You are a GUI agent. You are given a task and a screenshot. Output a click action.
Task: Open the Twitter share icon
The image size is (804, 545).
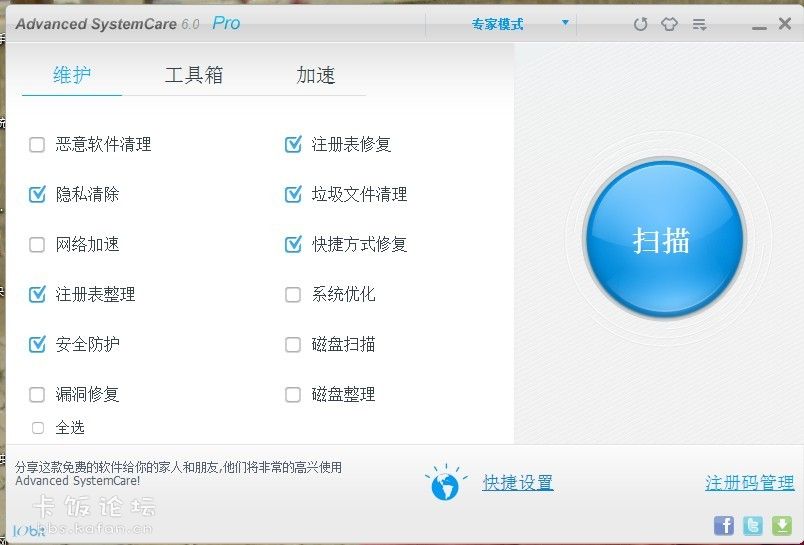point(753,526)
